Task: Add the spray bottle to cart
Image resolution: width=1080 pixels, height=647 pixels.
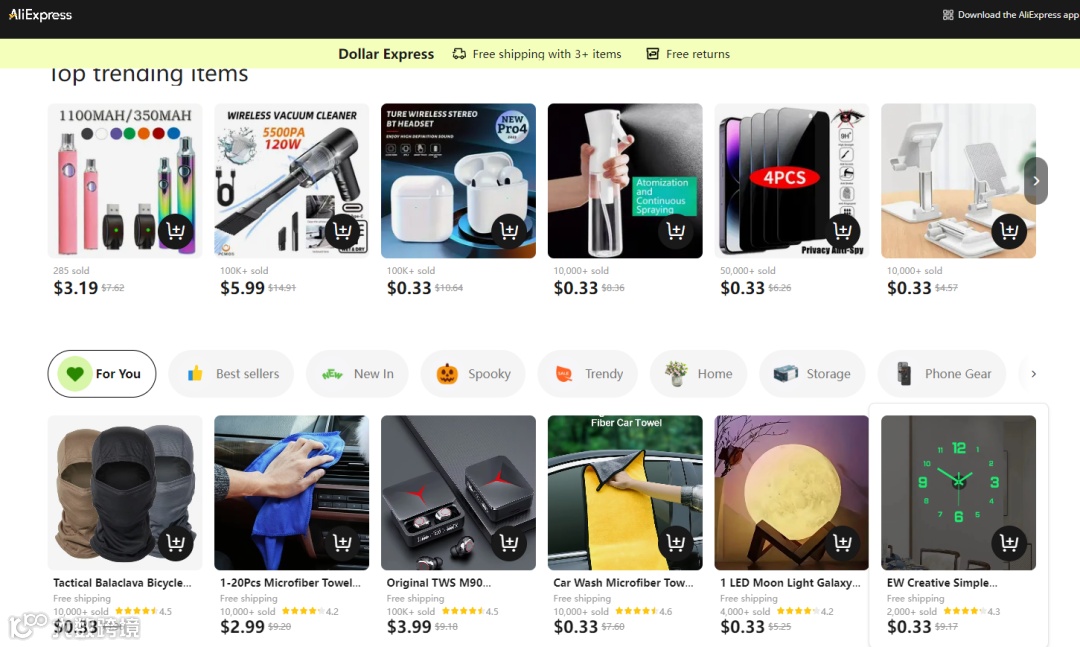Action: click(676, 231)
